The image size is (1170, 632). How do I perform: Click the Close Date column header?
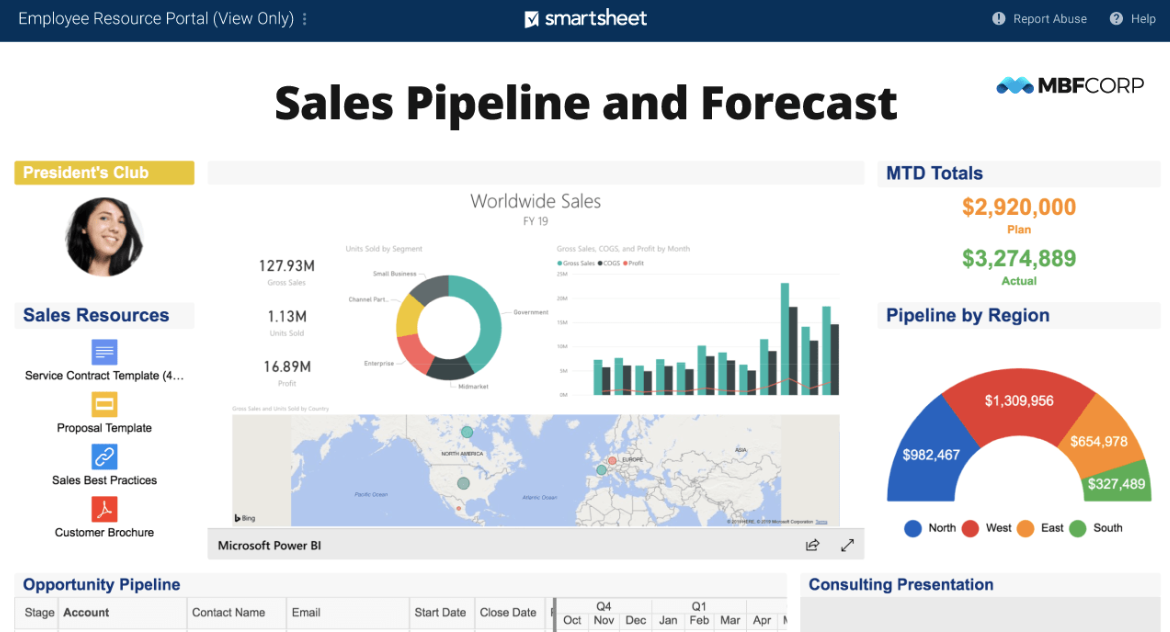point(508,612)
